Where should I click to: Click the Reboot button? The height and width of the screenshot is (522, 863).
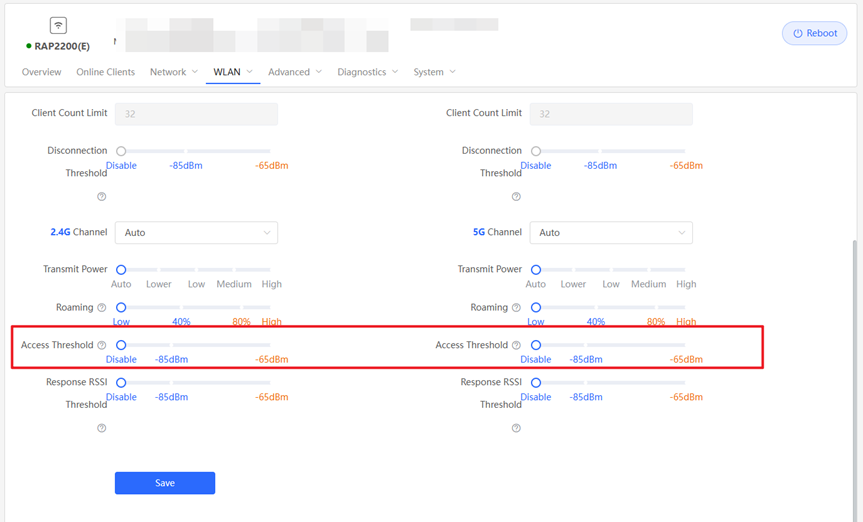(814, 33)
